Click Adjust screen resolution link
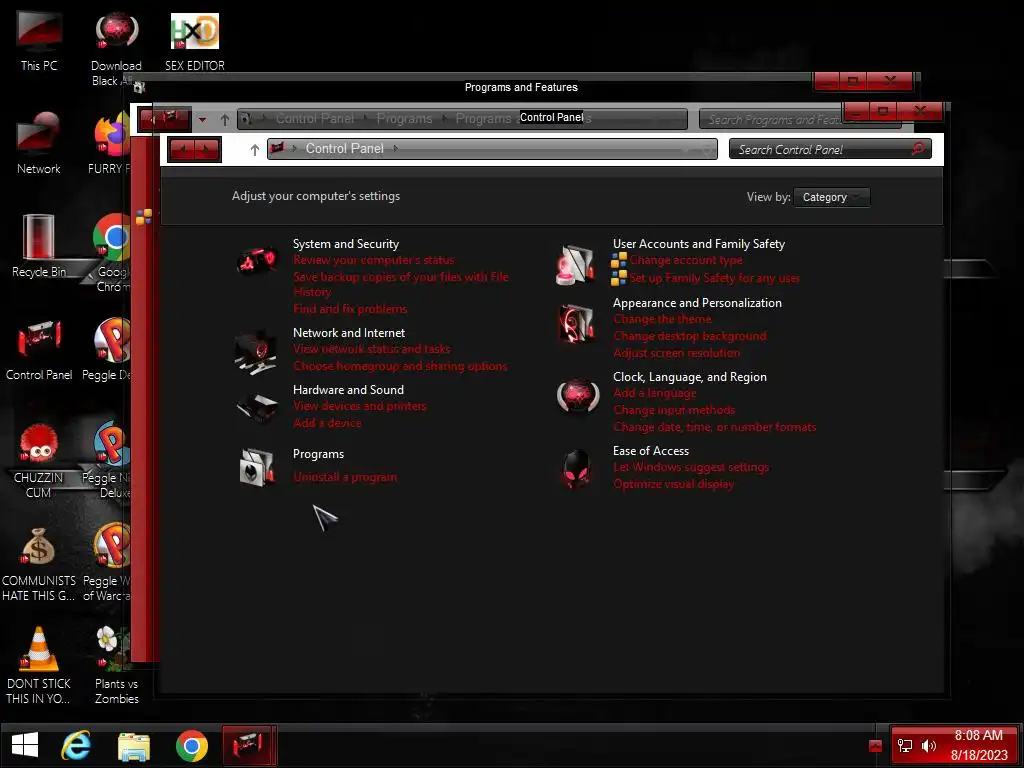This screenshot has height=768, width=1024. pyautogui.click(x=677, y=353)
